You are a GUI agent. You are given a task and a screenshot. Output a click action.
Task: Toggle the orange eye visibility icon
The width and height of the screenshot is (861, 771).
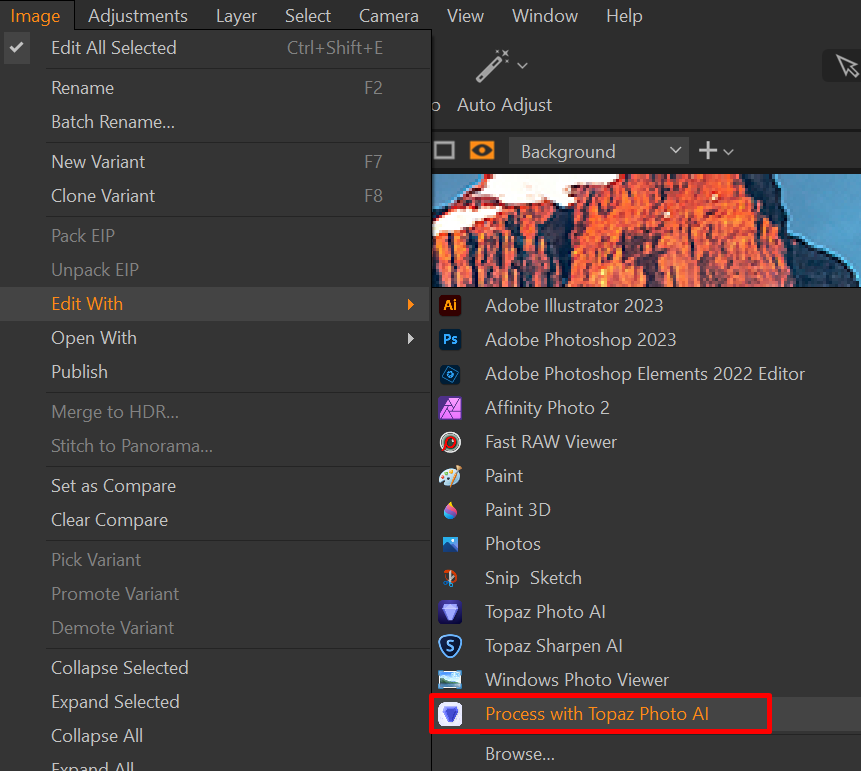482,150
